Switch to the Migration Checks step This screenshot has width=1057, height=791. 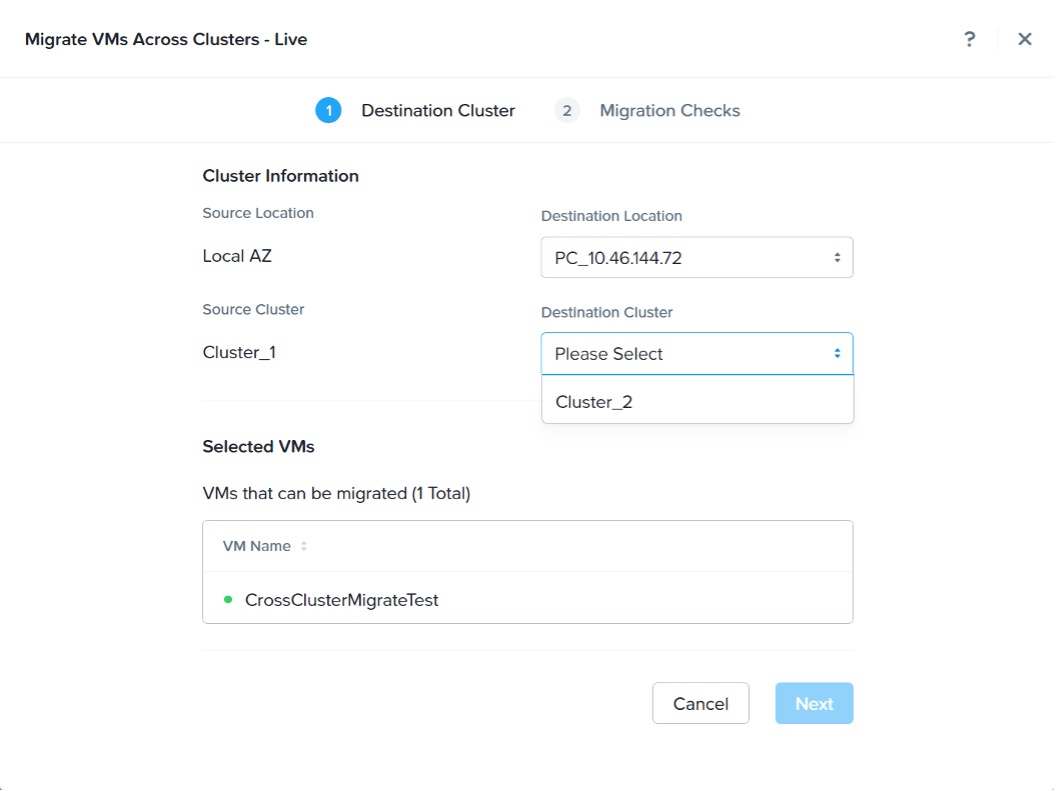(x=670, y=111)
